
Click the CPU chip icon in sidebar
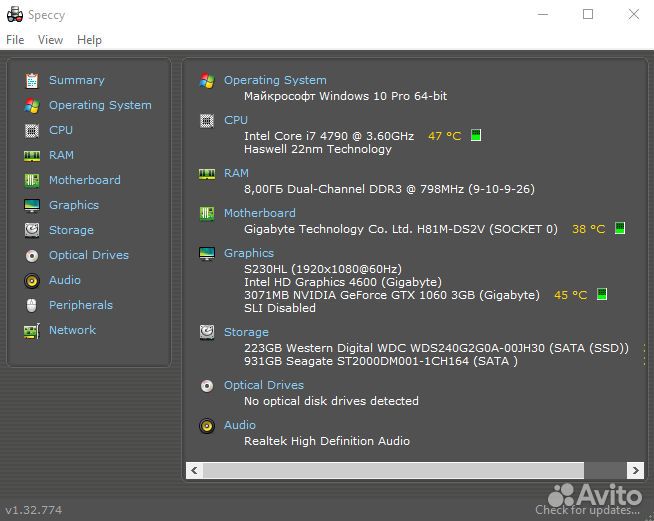click(x=32, y=130)
